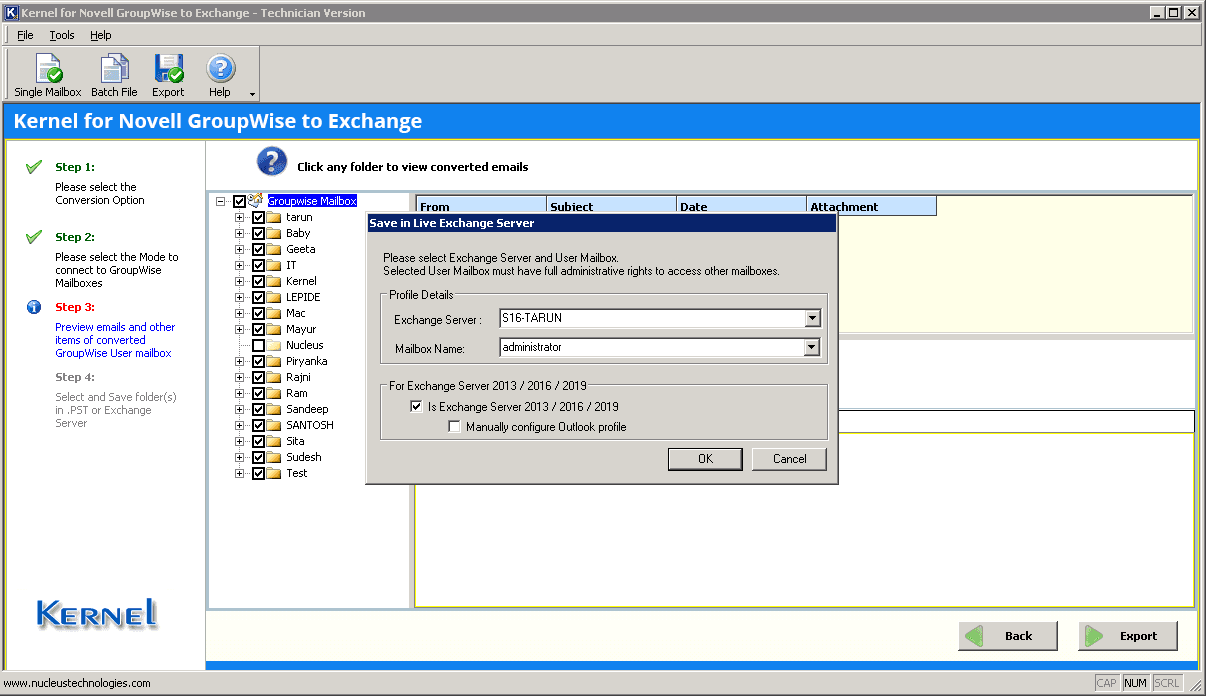The height and width of the screenshot is (696, 1206).
Task: Click the Back navigation button
Action: tap(1008, 636)
